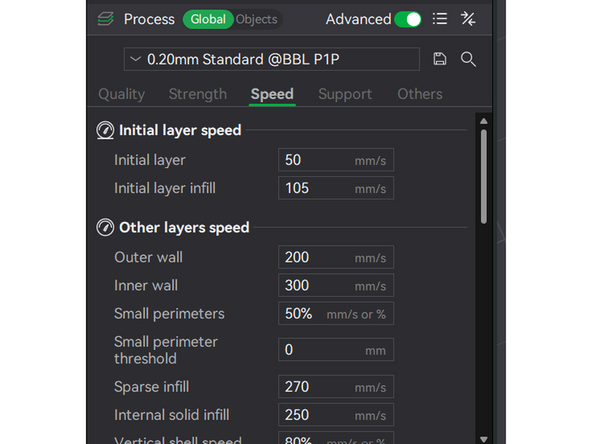Open the Support tab
The image size is (592, 444).
point(345,94)
